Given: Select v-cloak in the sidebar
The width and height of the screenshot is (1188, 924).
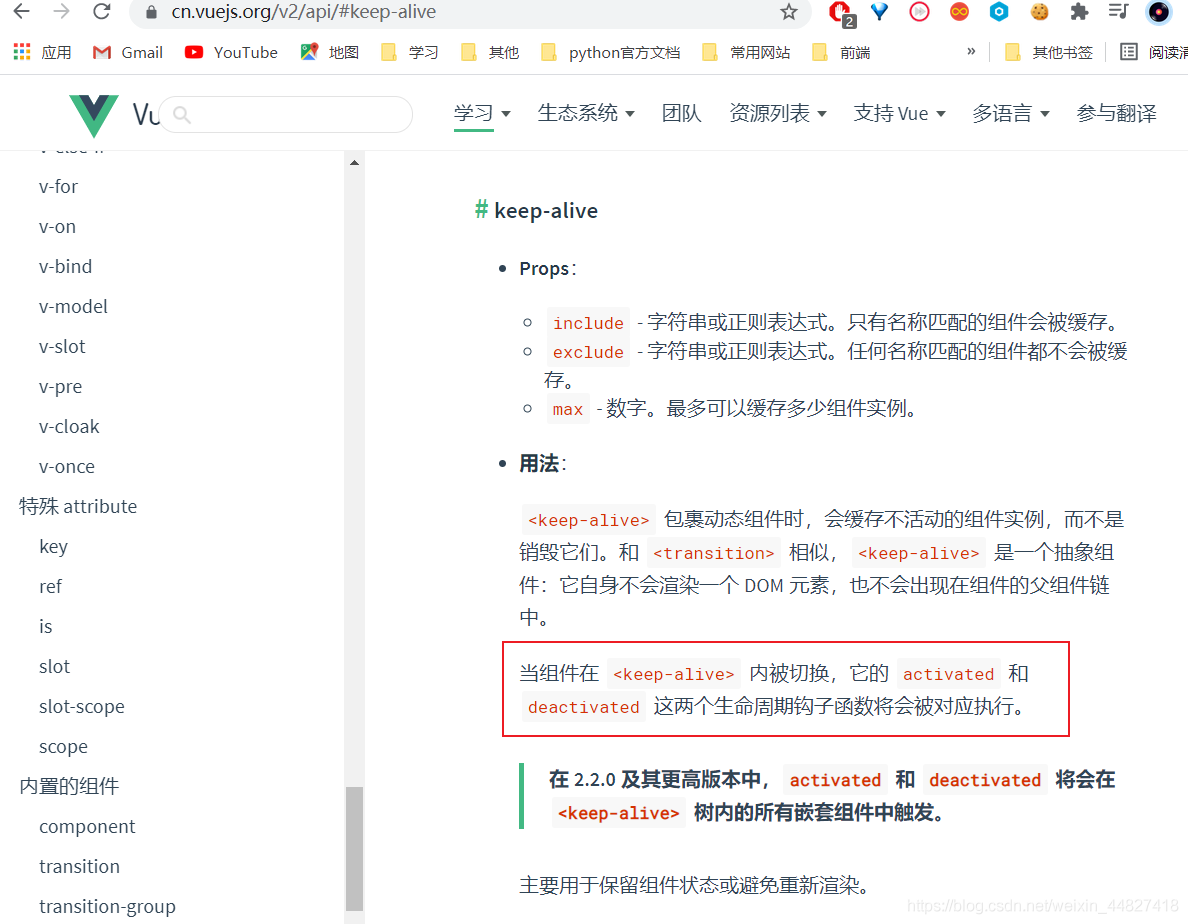Looking at the screenshot, I should click(69, 427).
